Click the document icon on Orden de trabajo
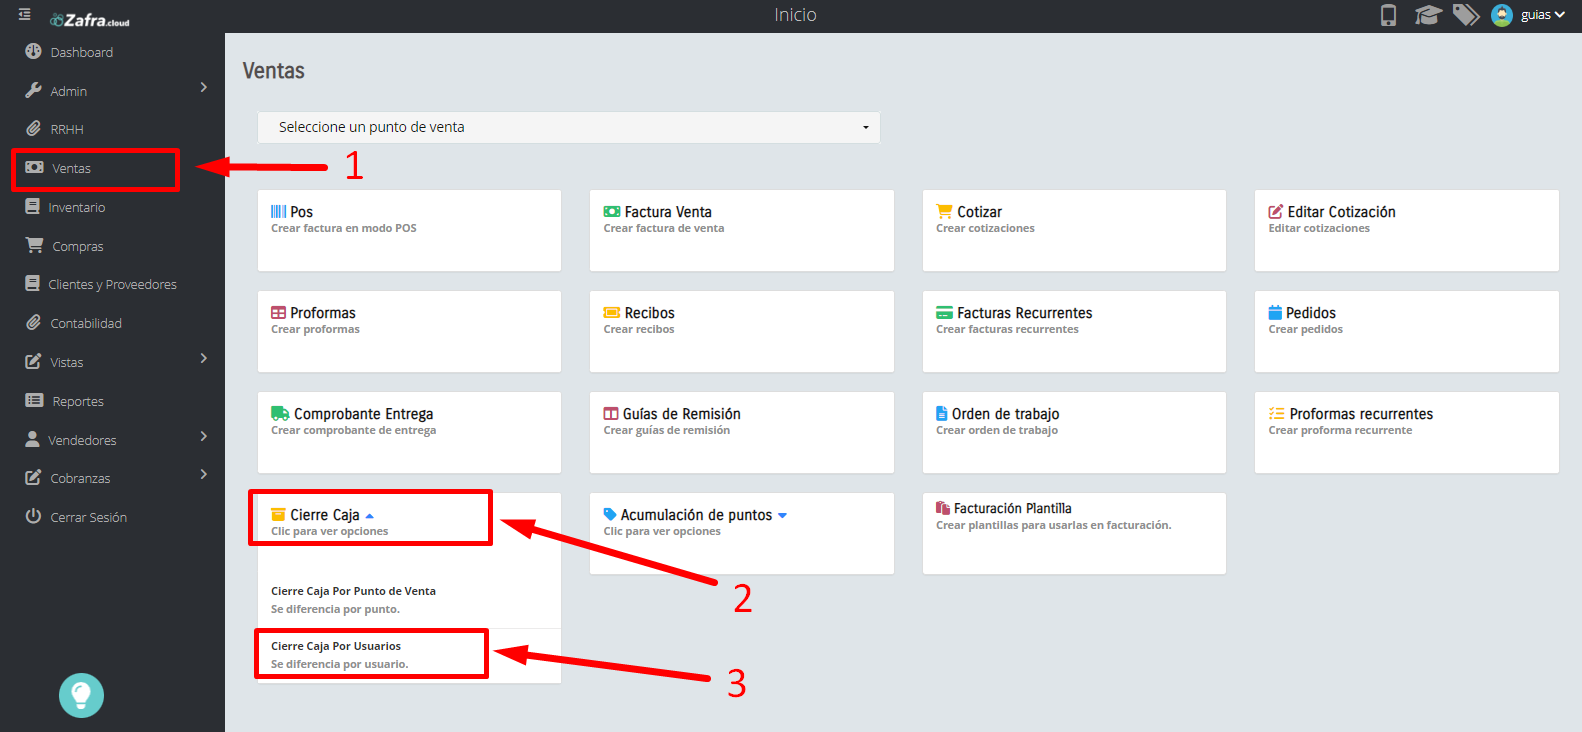 [x=942, y=413]
